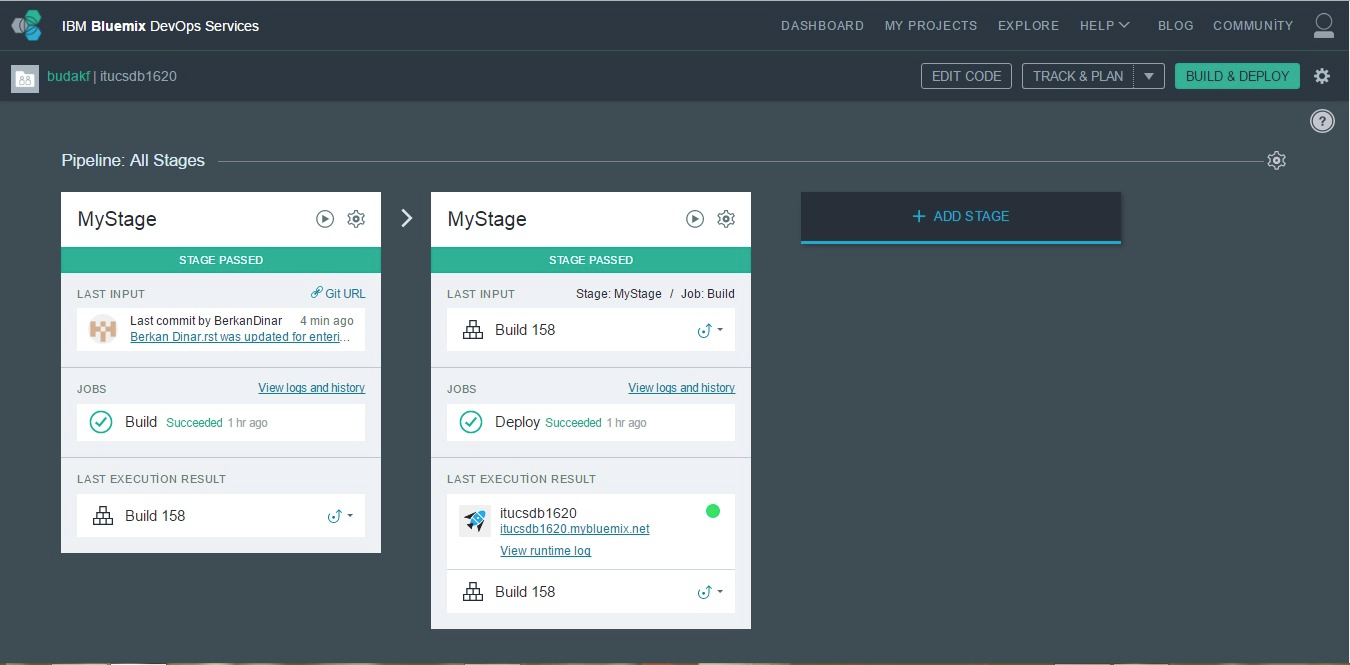The image size is (1350, 665).
Task: Go to Dashboard in top navigation
Action: click(x=822, y=26)
